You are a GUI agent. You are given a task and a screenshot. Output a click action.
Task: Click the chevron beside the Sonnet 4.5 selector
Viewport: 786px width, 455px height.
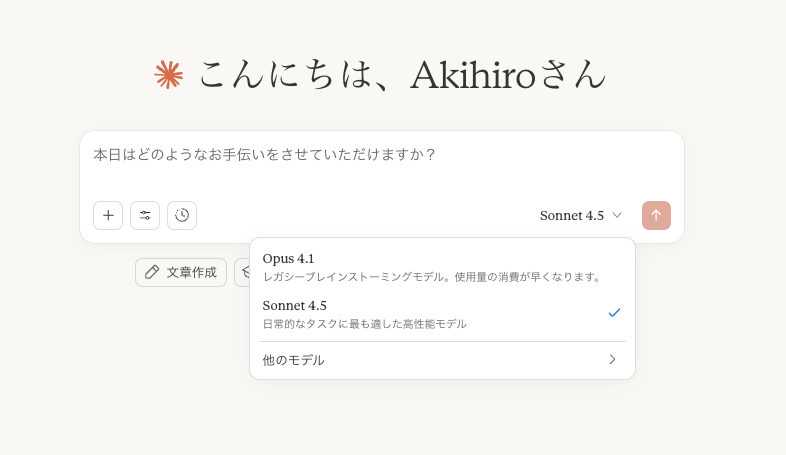[x=617, y=215]
